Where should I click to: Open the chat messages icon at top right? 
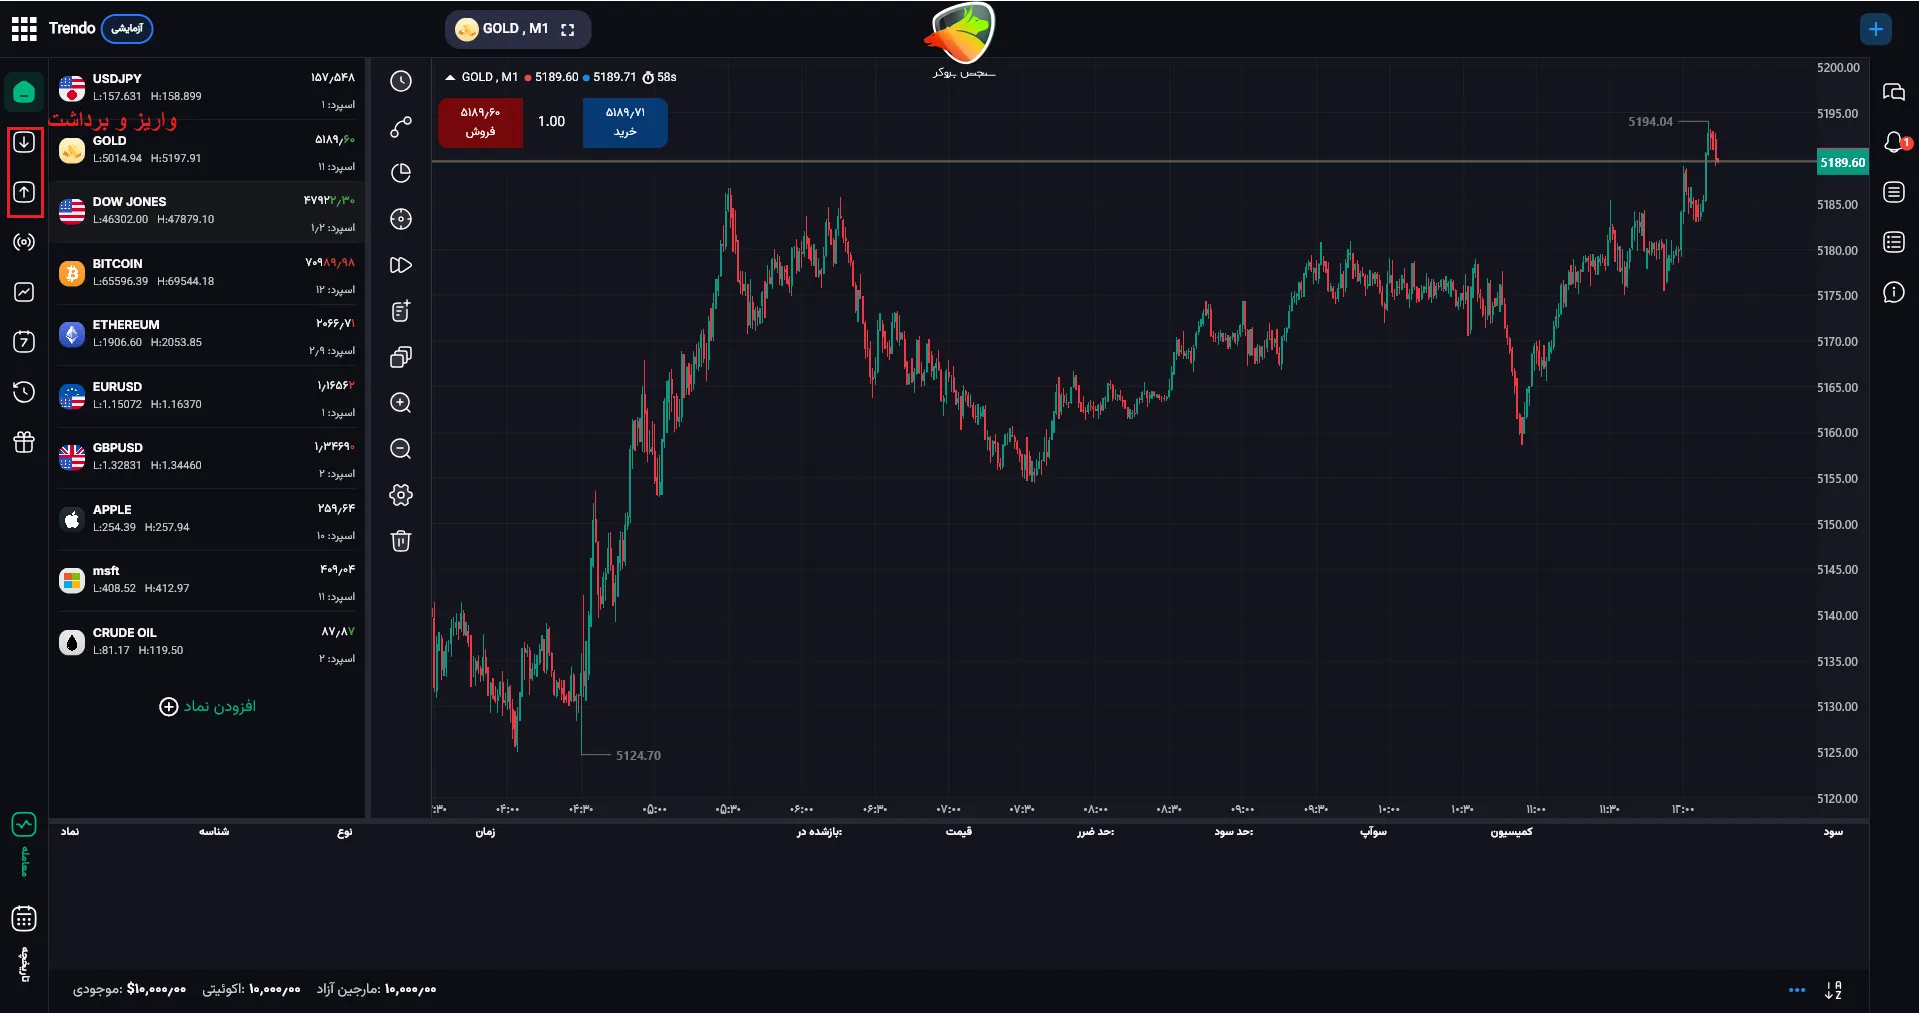pyautogui.click(x=1894, y=92)
